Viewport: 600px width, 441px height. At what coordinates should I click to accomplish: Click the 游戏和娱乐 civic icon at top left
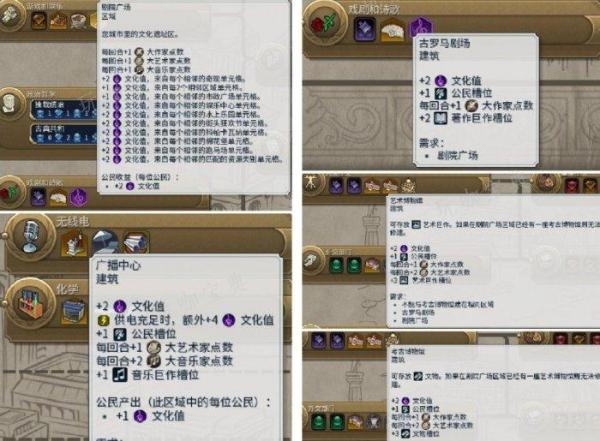coord(11,15)
